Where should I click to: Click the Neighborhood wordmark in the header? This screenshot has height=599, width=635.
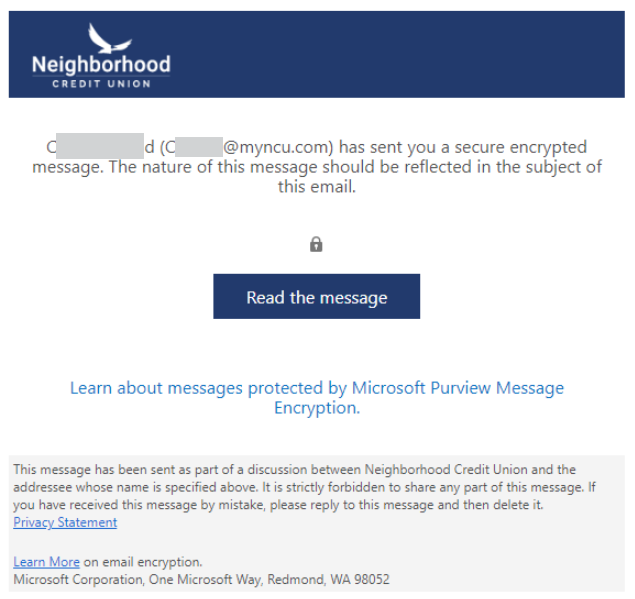pyautogui.click(x=101, y=65)
